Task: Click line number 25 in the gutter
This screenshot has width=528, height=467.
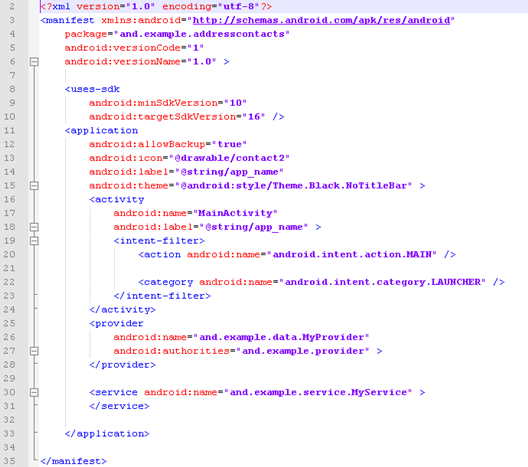Action: point(9,323)
